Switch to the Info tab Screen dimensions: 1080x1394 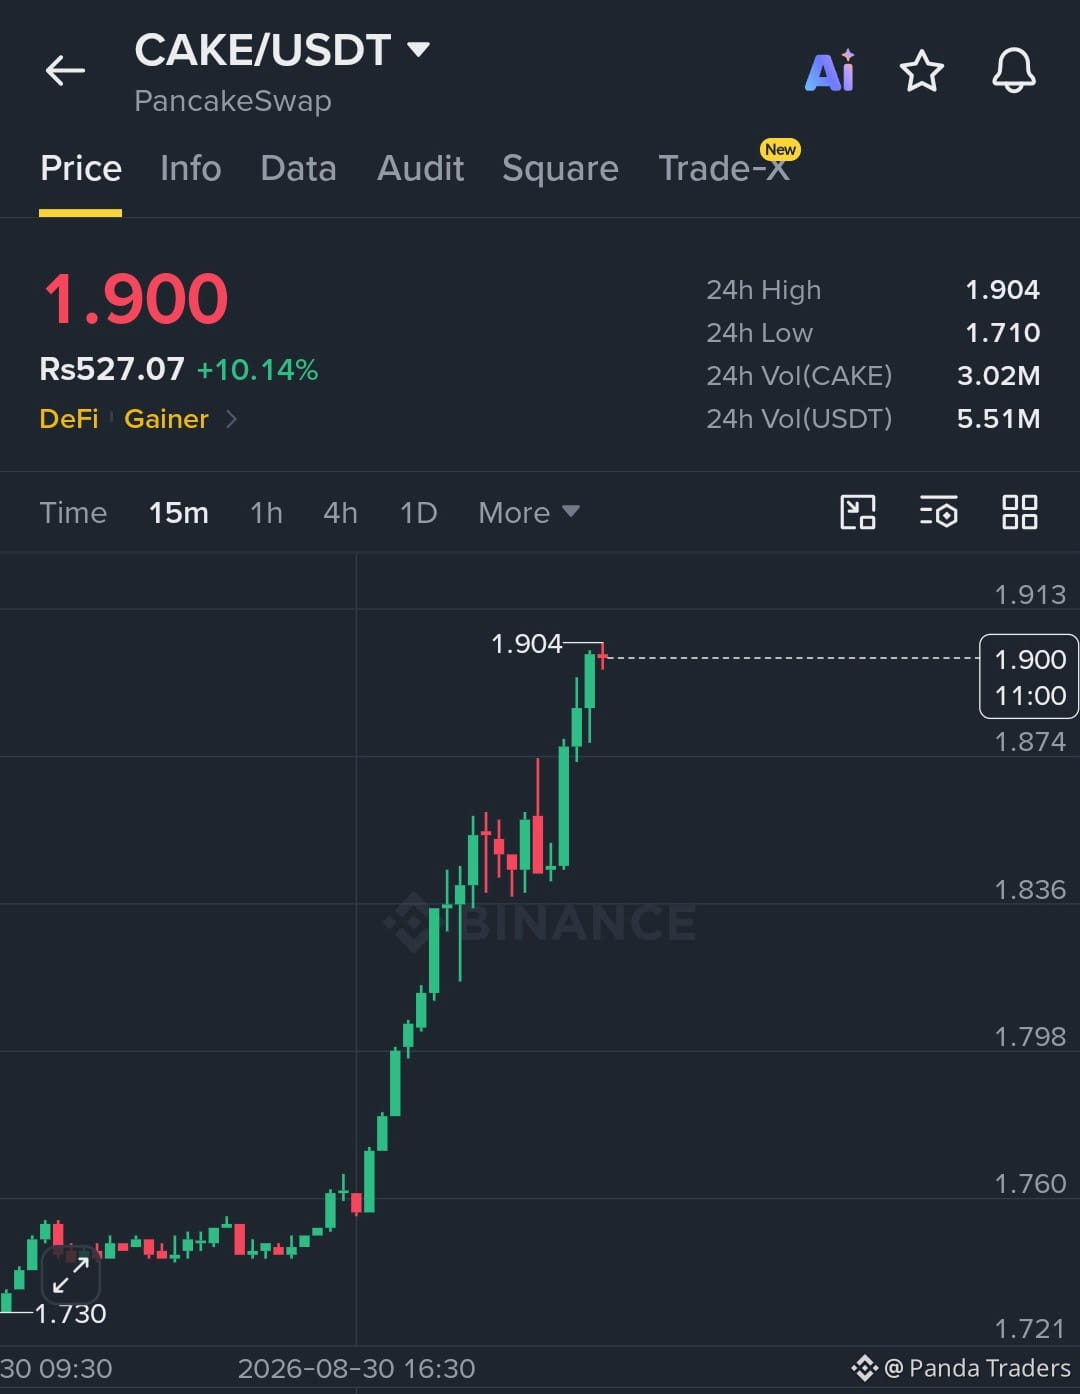click(191, 169)
